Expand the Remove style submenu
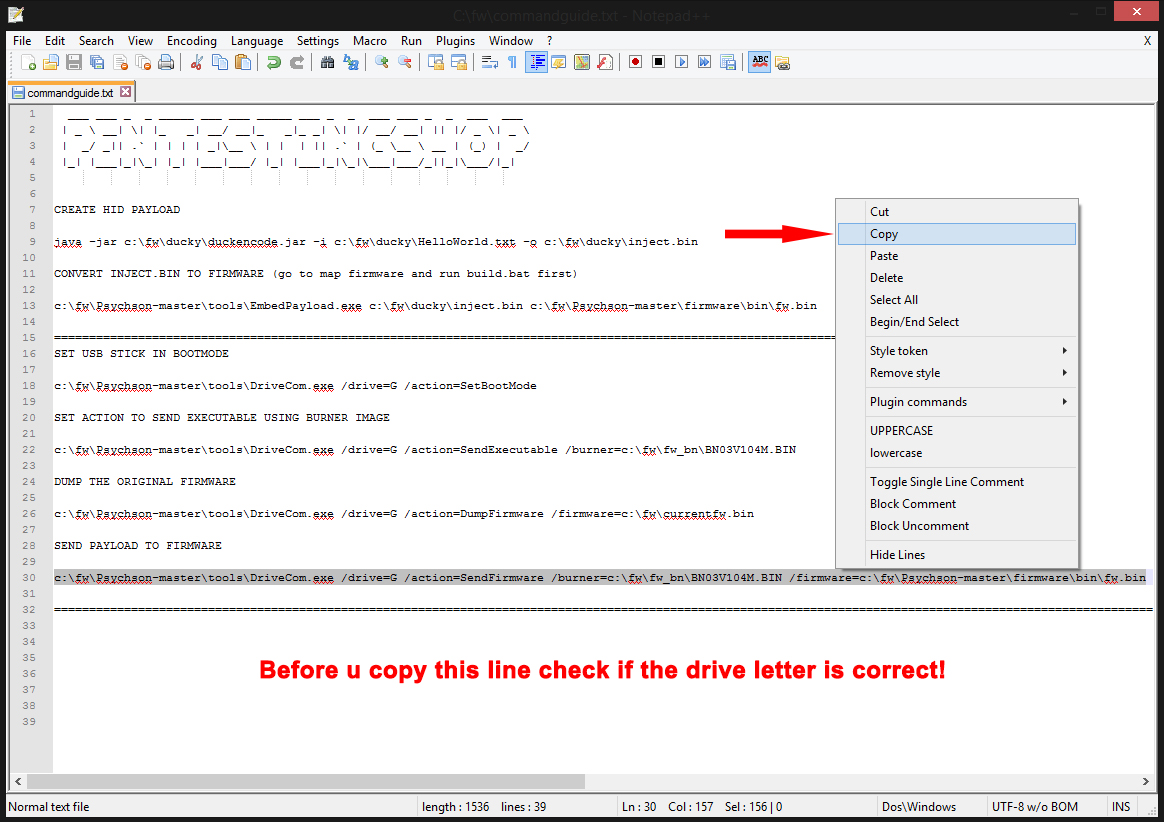This screenshot has height=822, width=1164. pos(957,373)
